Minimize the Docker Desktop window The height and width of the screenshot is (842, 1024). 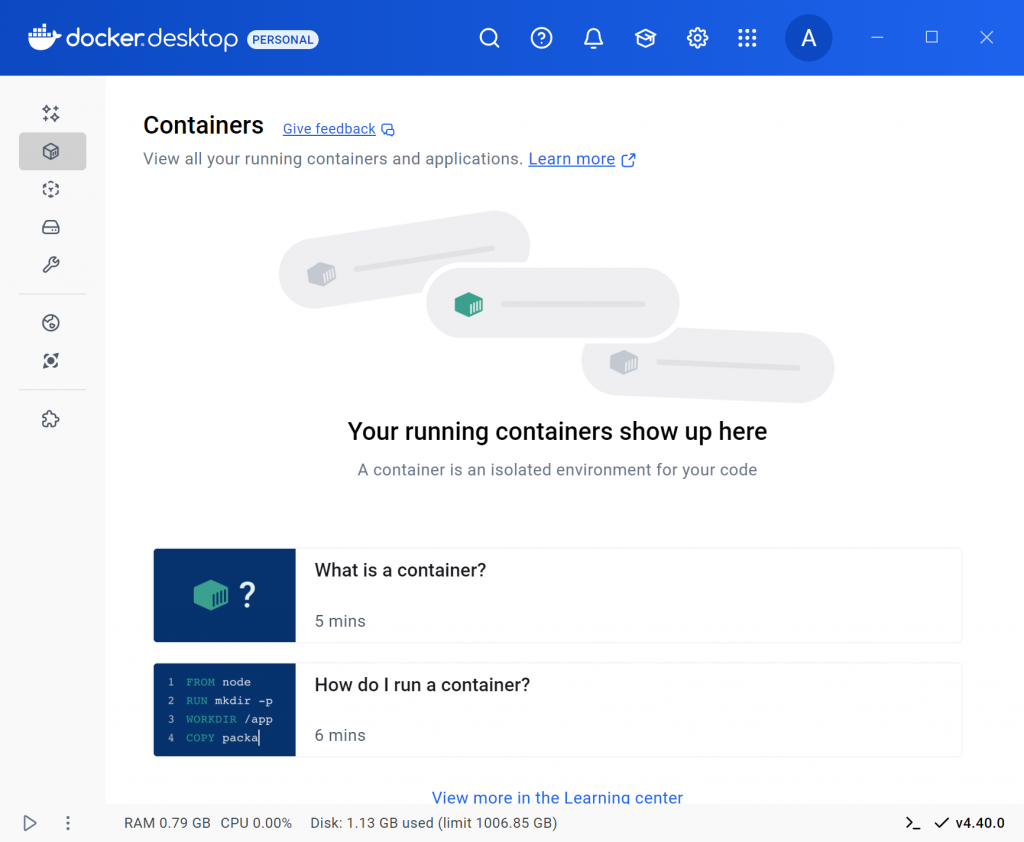pyautogui.click(x=877, y=38)
